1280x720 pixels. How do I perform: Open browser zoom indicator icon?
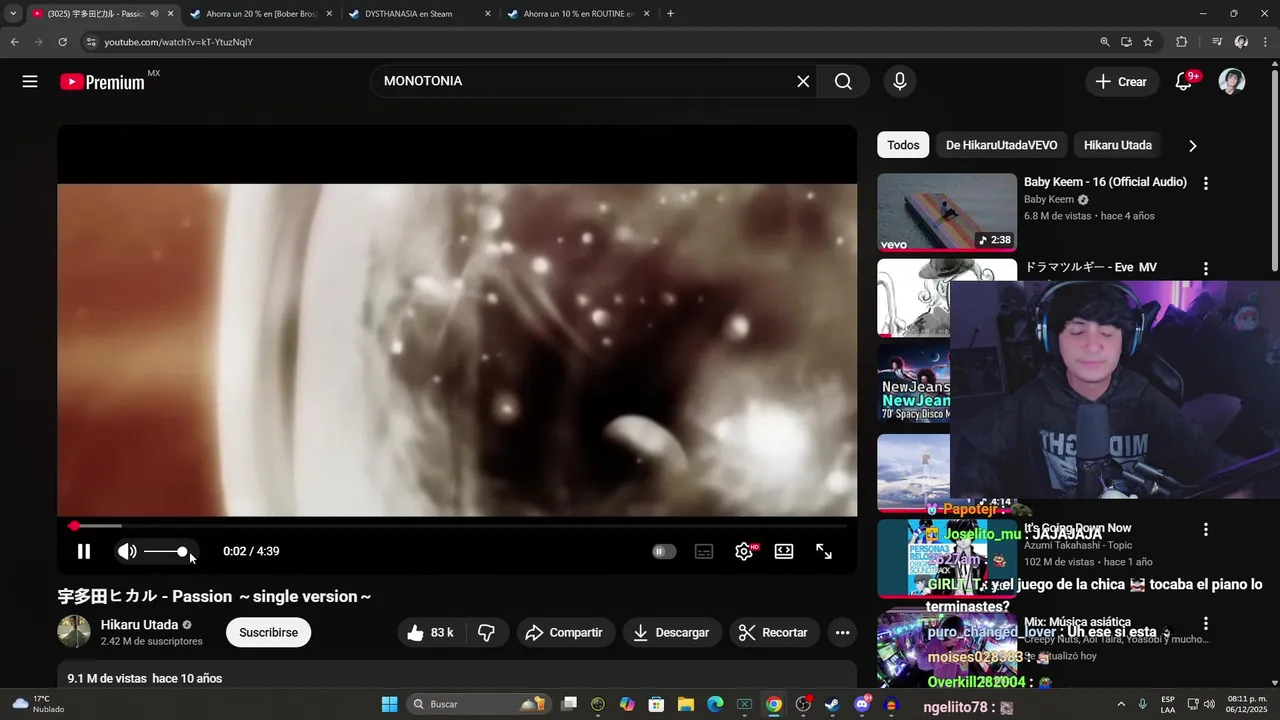[1104, 42]
